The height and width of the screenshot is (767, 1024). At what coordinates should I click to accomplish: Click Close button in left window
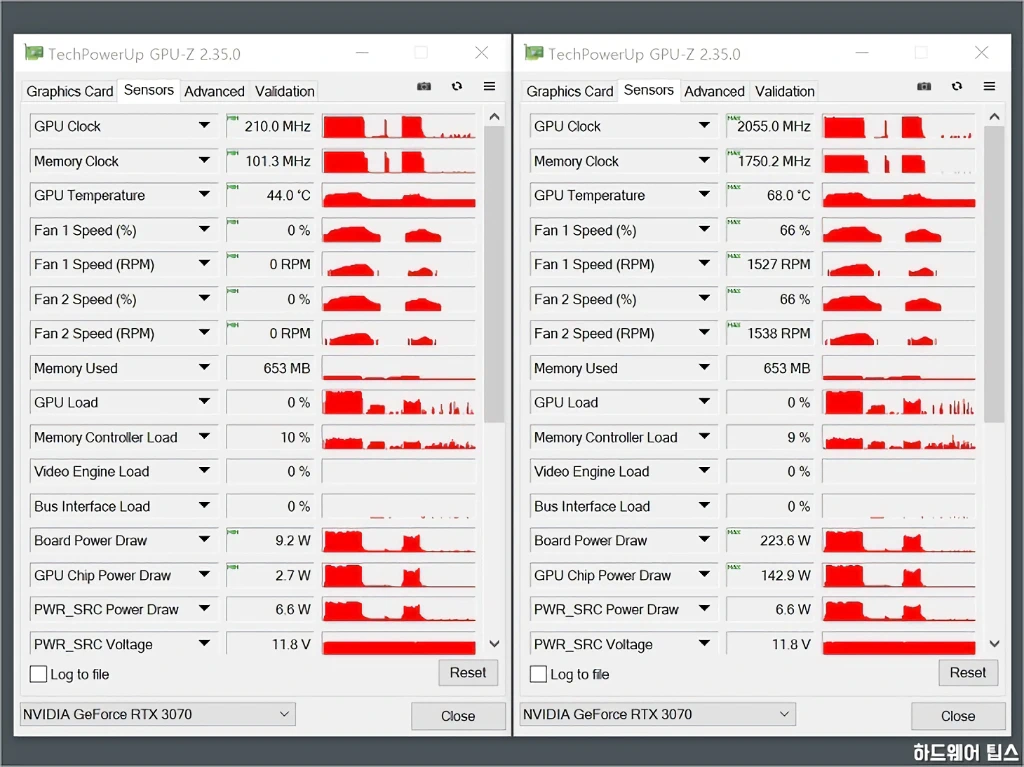click(x=458, y=716)
